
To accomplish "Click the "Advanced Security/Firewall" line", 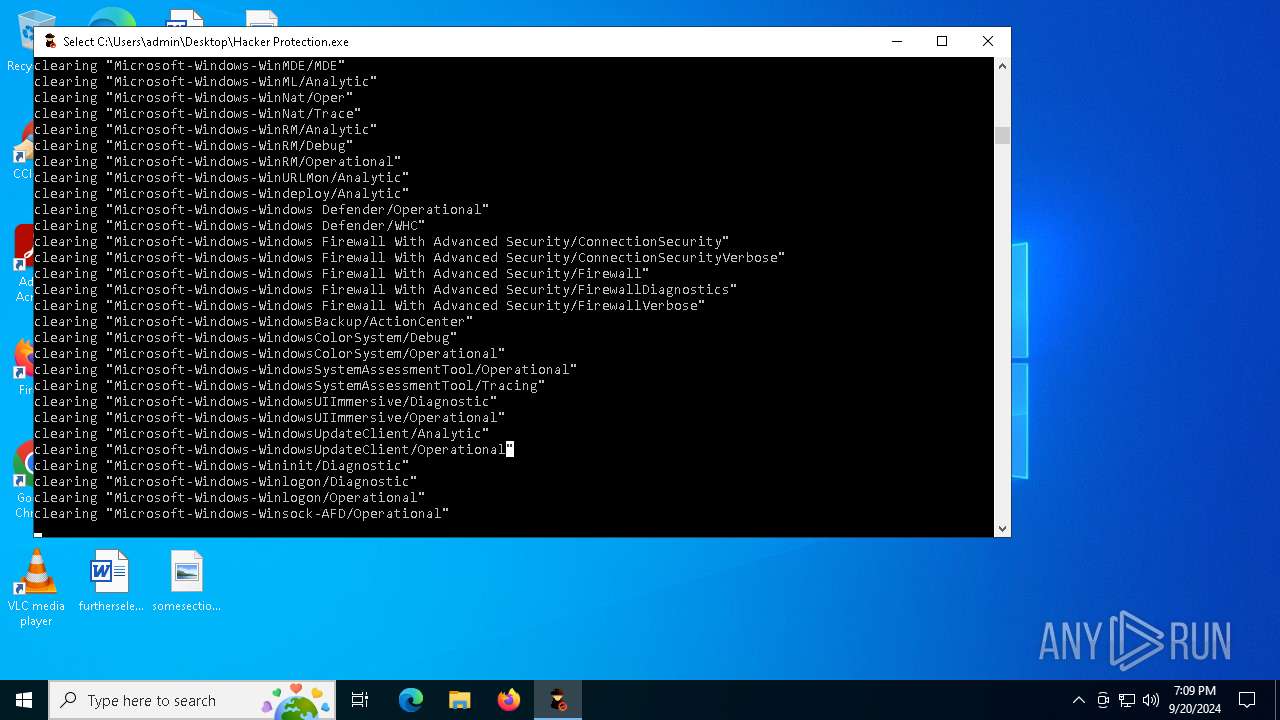I will pos(342,274).
